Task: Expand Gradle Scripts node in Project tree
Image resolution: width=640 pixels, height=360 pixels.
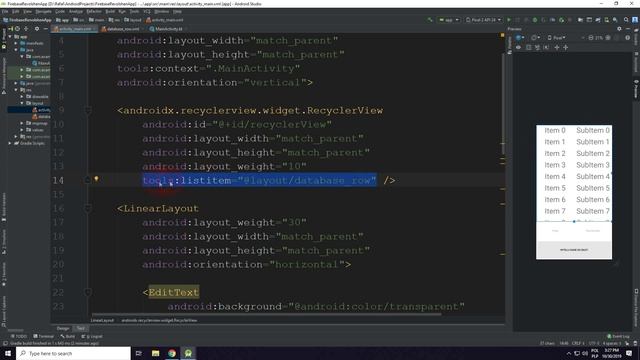Action: coord(11,143)
